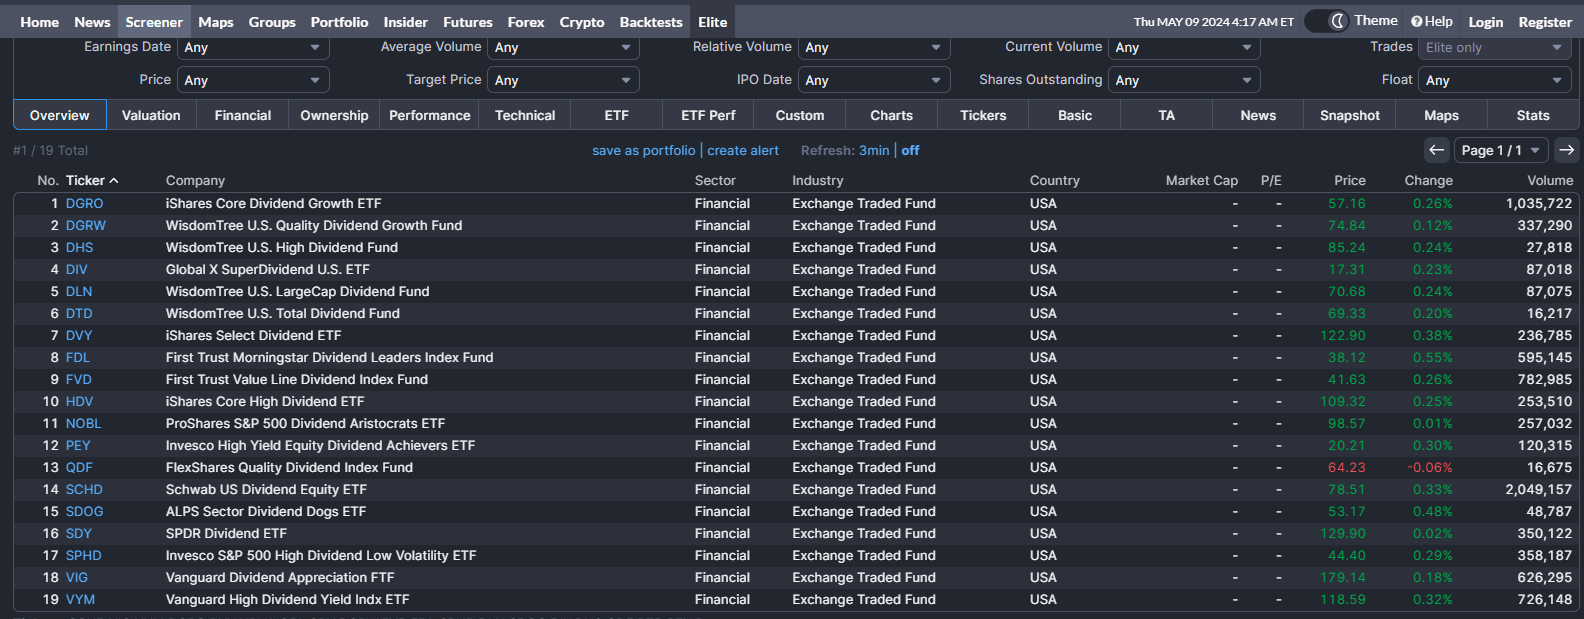Image resolution: width=1584 pixels, height=619 pixels.
Task: Open the Page 1 / 1 selector
Action: point(1501,150)
